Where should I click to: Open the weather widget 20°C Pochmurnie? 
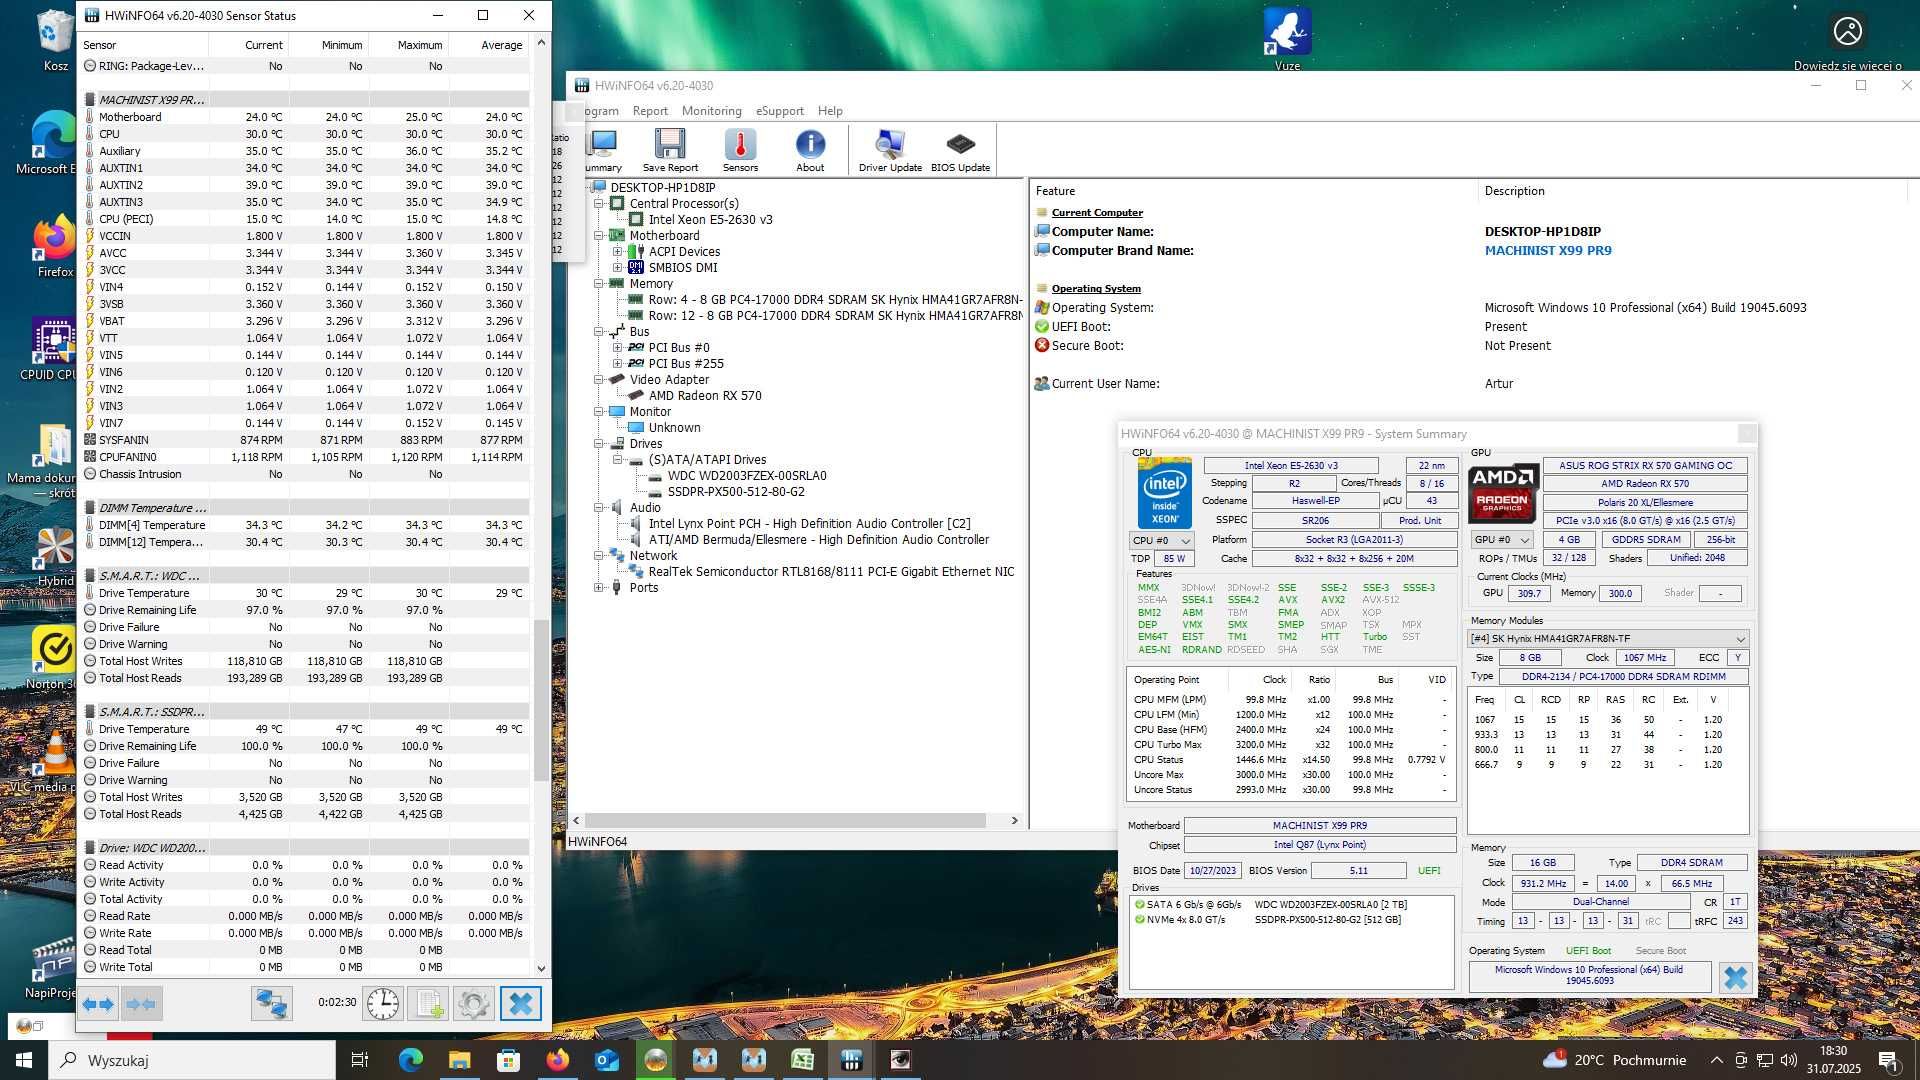[x=1614, y=1060]
